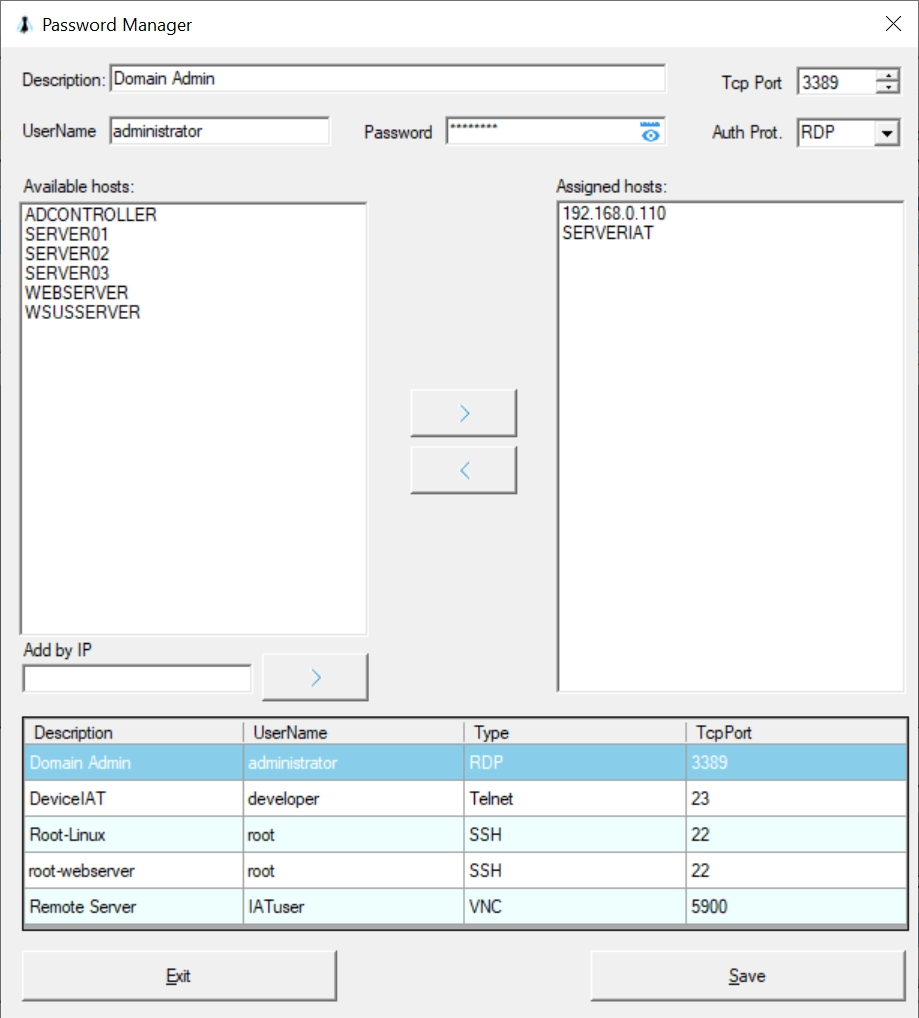Sort by the UserName column header

click(354, 732)
